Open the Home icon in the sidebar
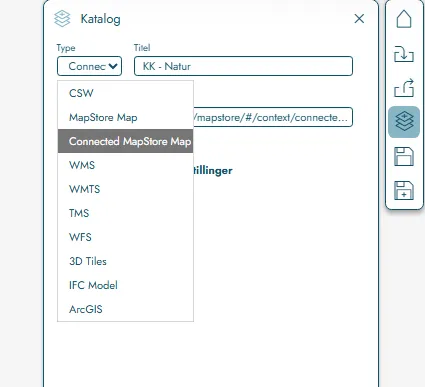425x387 pixels. pyautogui.click(x=404, y=19)
